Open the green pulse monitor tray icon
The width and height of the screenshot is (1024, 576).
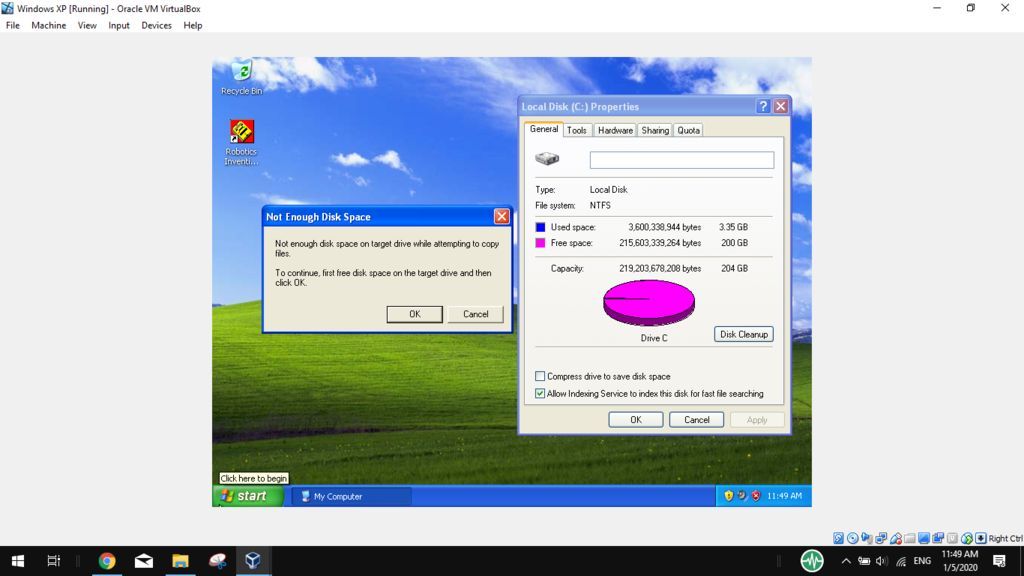pos(812,560)
